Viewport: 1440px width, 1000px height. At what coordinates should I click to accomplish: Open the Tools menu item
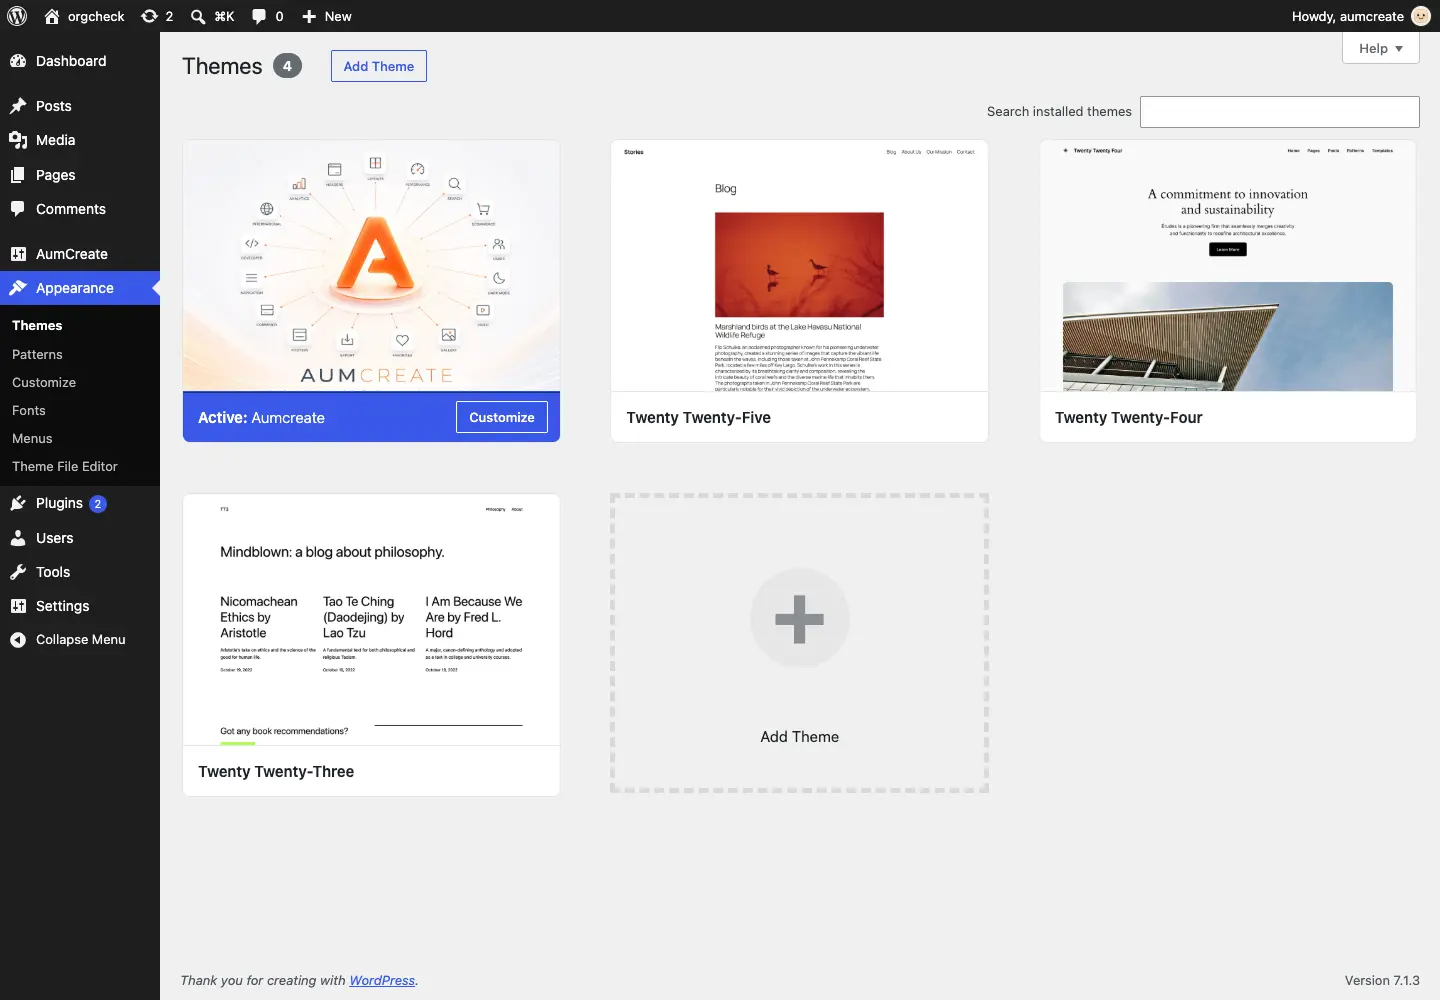pos(80,572)
